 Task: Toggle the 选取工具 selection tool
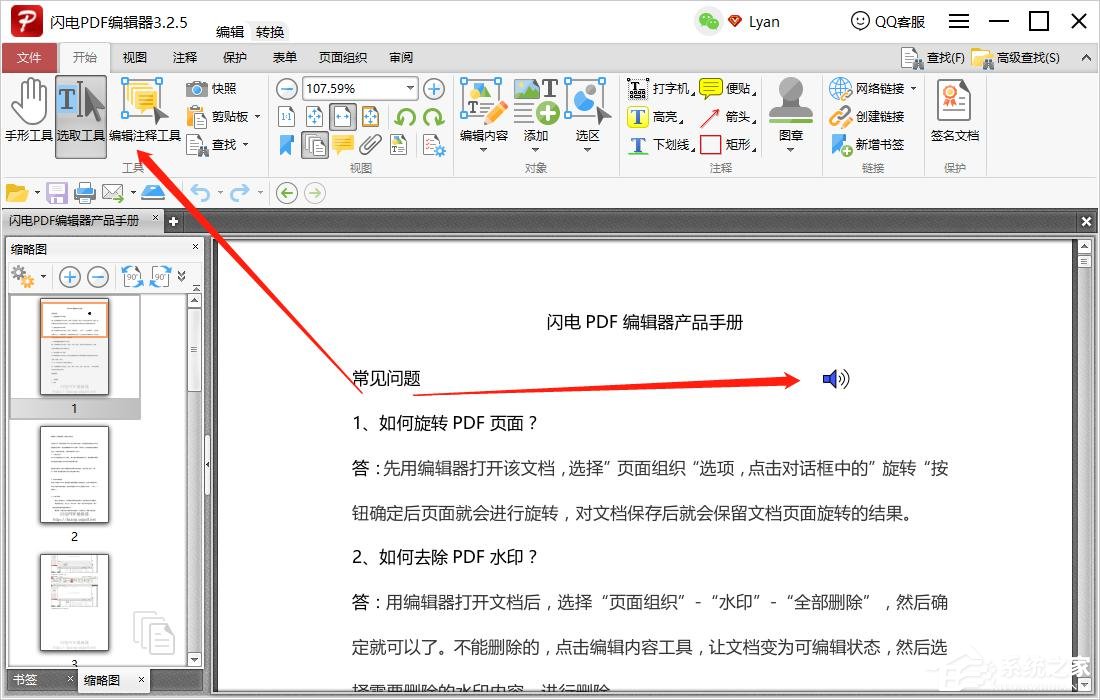click(x=81, y=110)
